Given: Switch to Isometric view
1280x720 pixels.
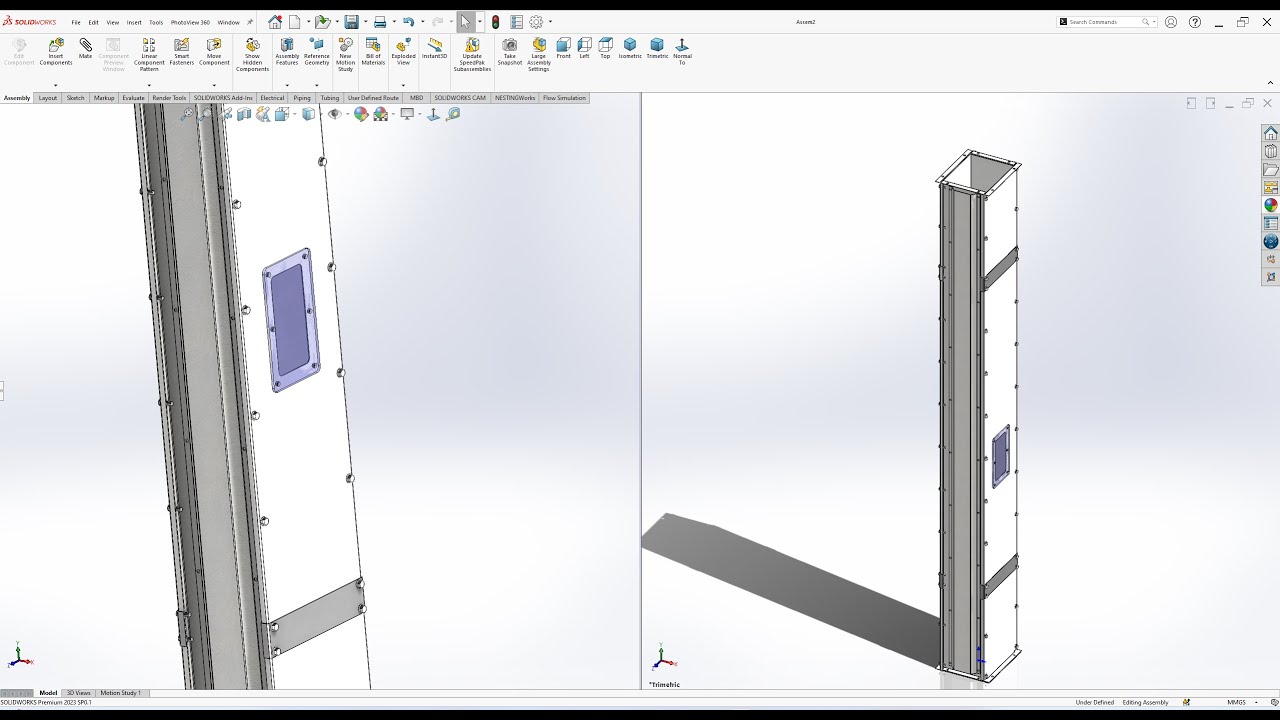Looking at the screenshot, I should click(630, 49).
